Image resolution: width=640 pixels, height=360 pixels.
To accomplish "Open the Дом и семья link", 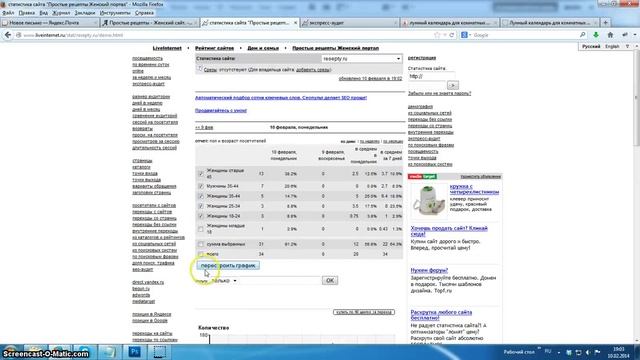I will coord(263,48).
